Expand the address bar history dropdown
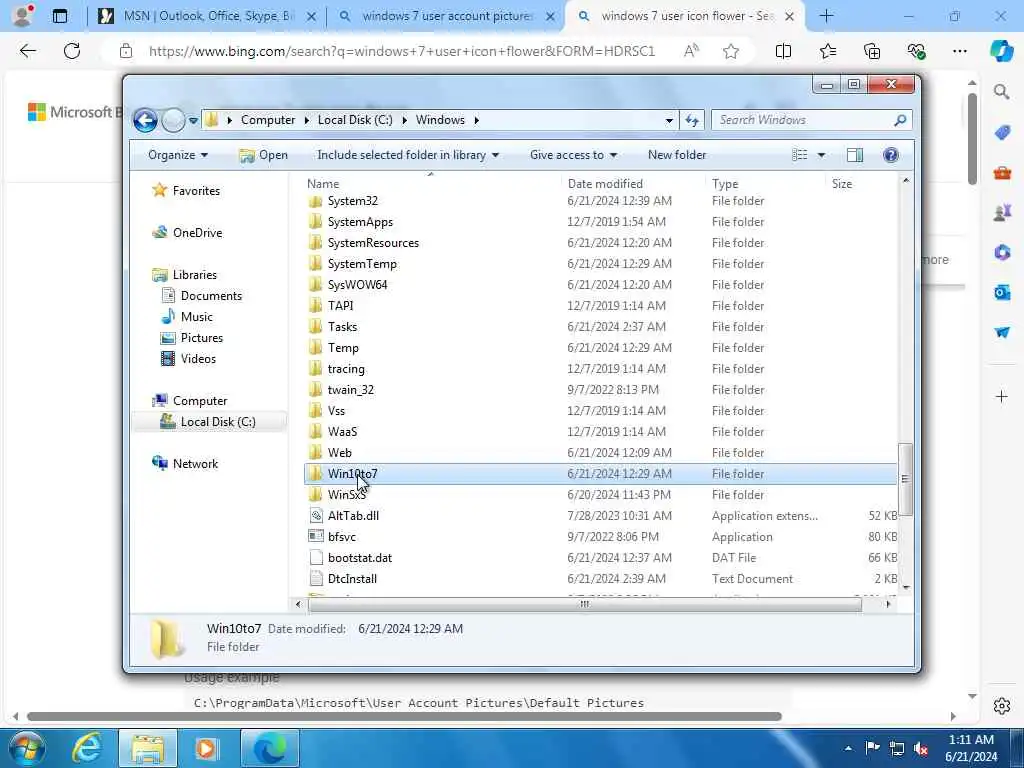1024x768 pixels. click(669, 120)
